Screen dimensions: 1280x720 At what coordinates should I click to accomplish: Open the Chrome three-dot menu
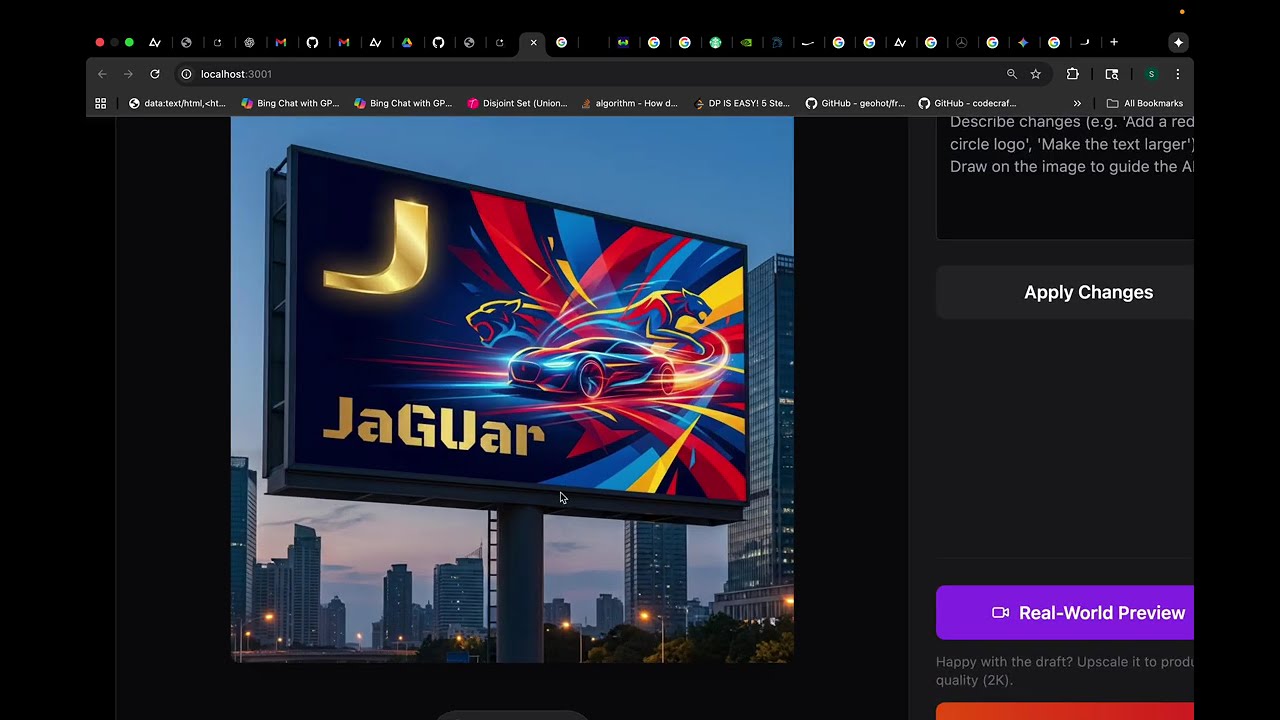click(x=1178, y=74)
